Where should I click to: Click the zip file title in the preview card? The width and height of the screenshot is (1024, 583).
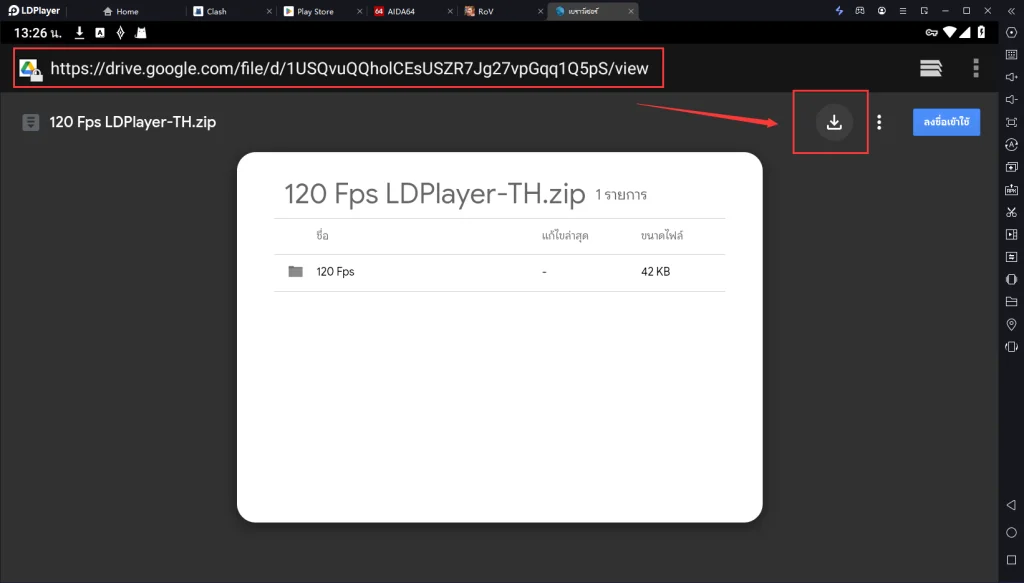tap(434, 194)
